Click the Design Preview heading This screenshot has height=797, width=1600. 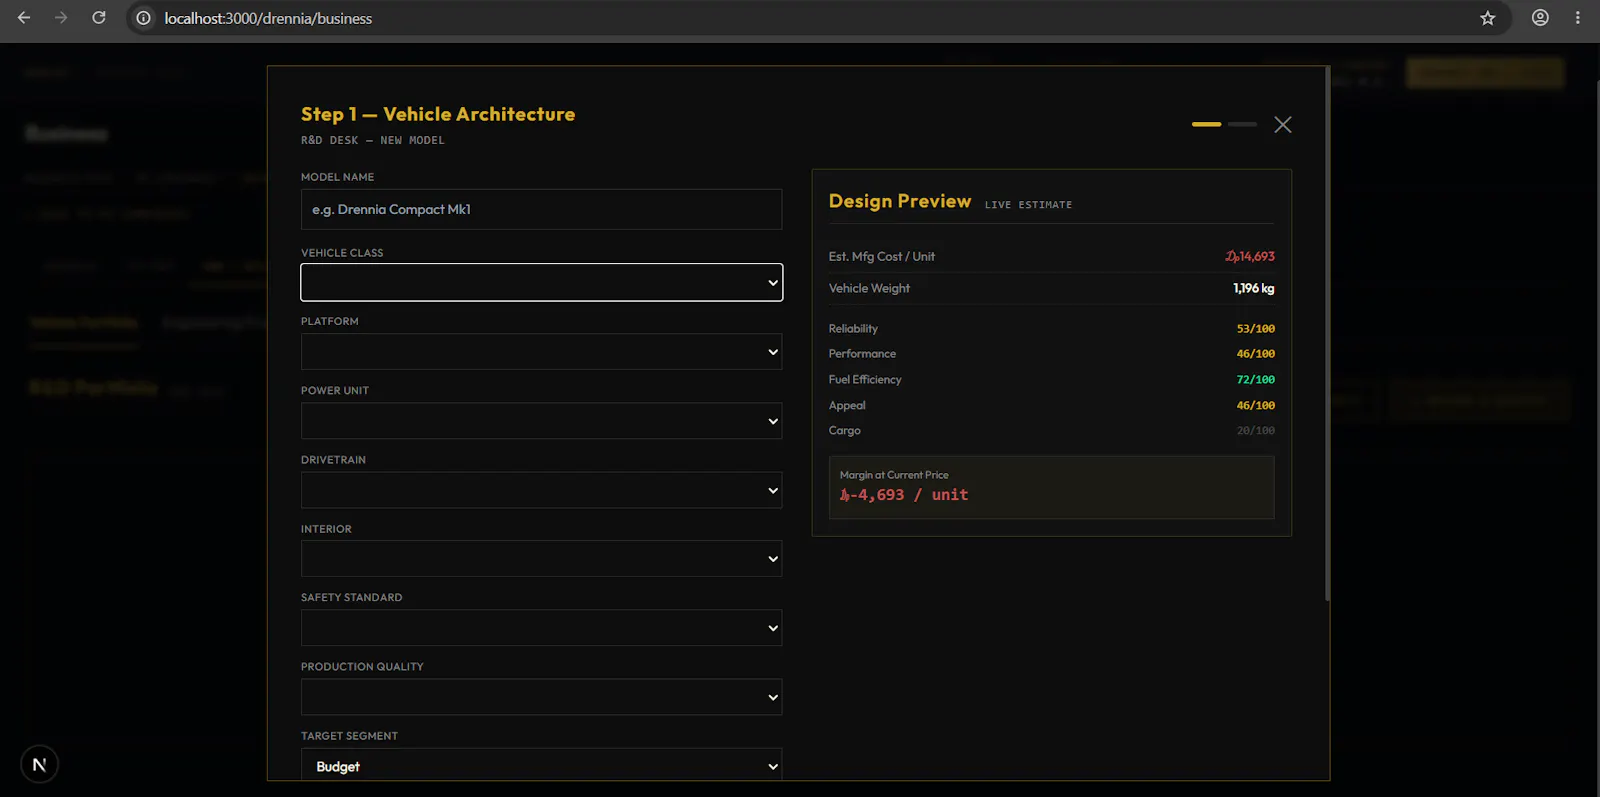tap(900, 201)
